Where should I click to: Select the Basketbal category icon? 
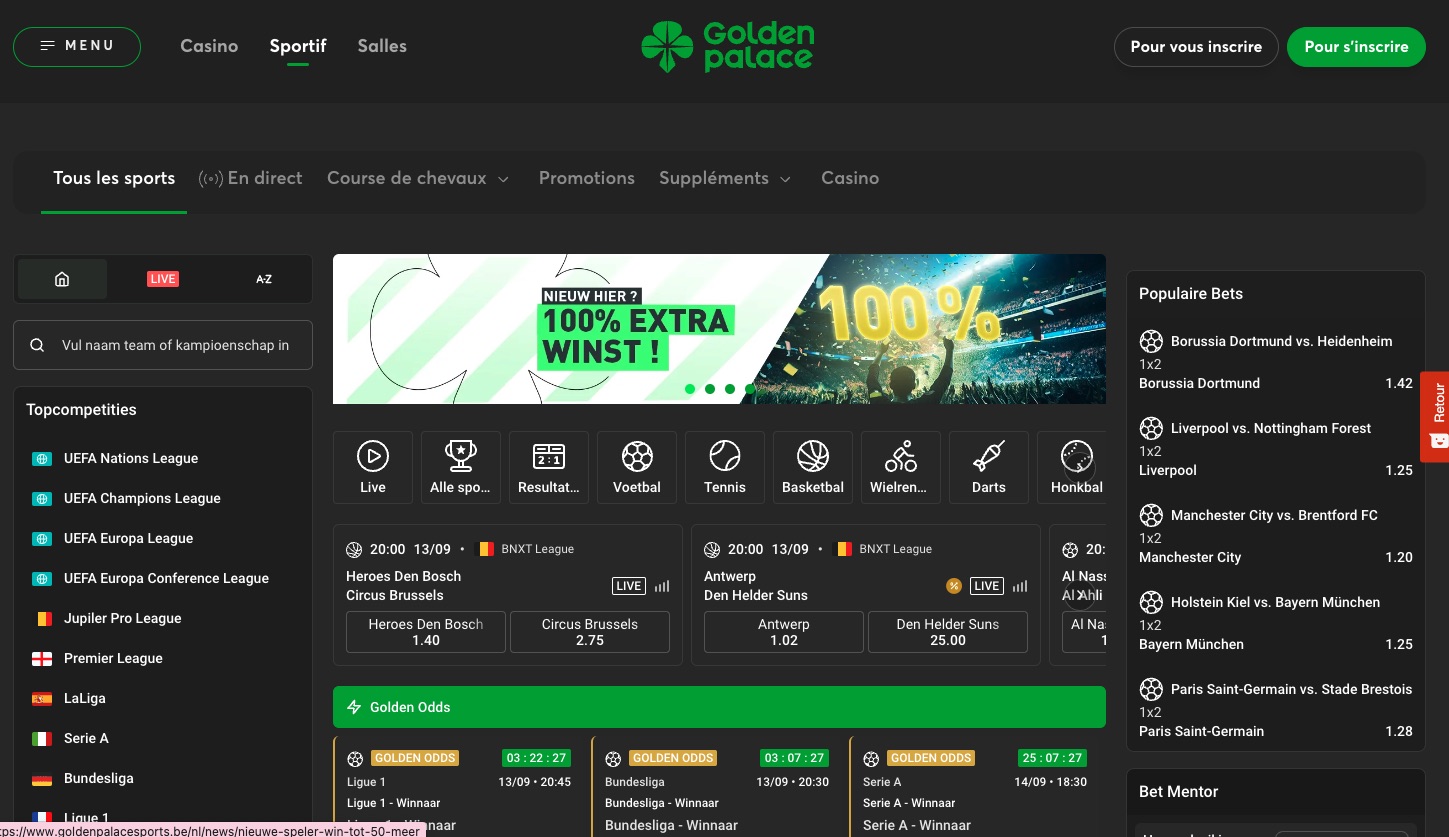[813, 467]
